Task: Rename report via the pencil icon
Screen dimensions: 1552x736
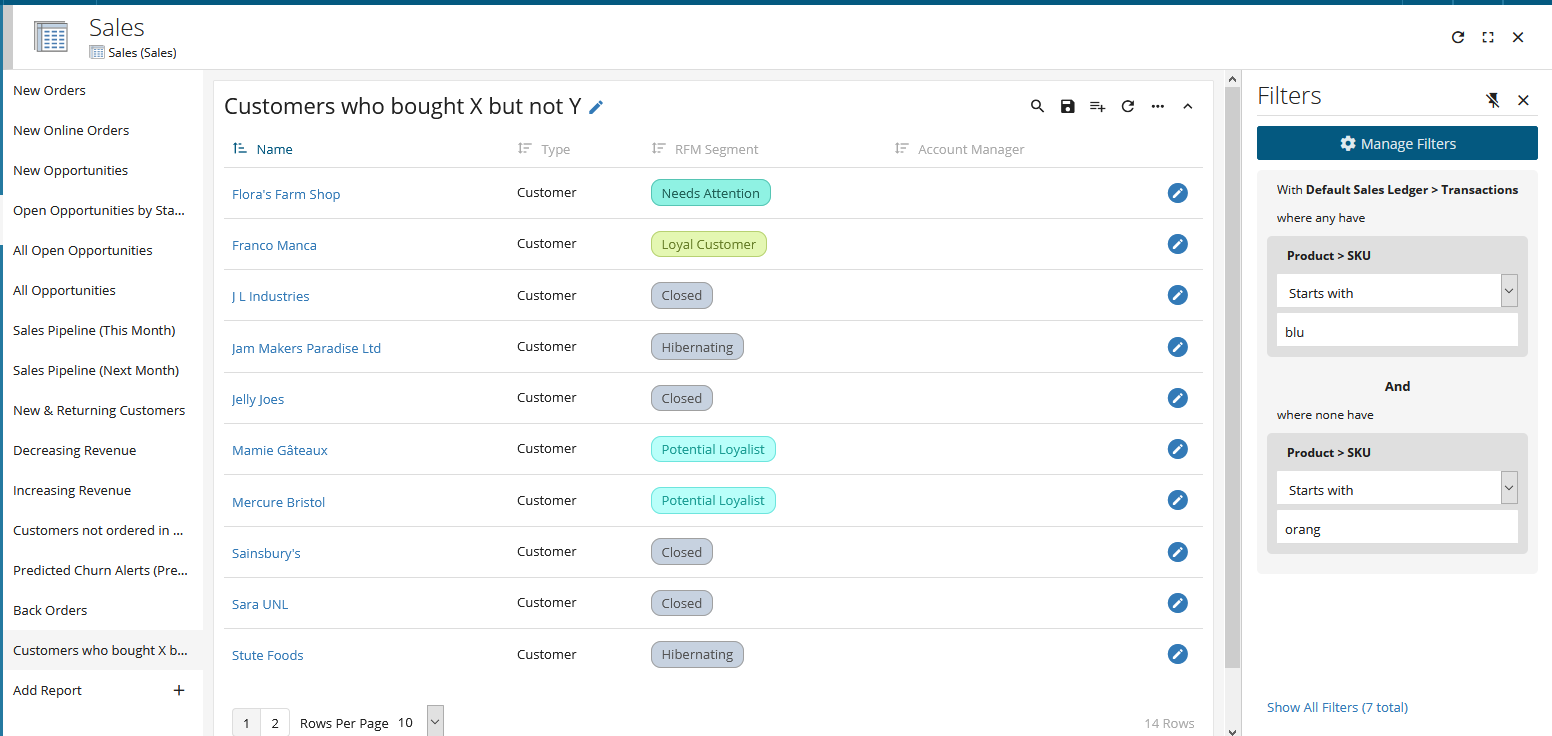Action: (x=596, y=106)
